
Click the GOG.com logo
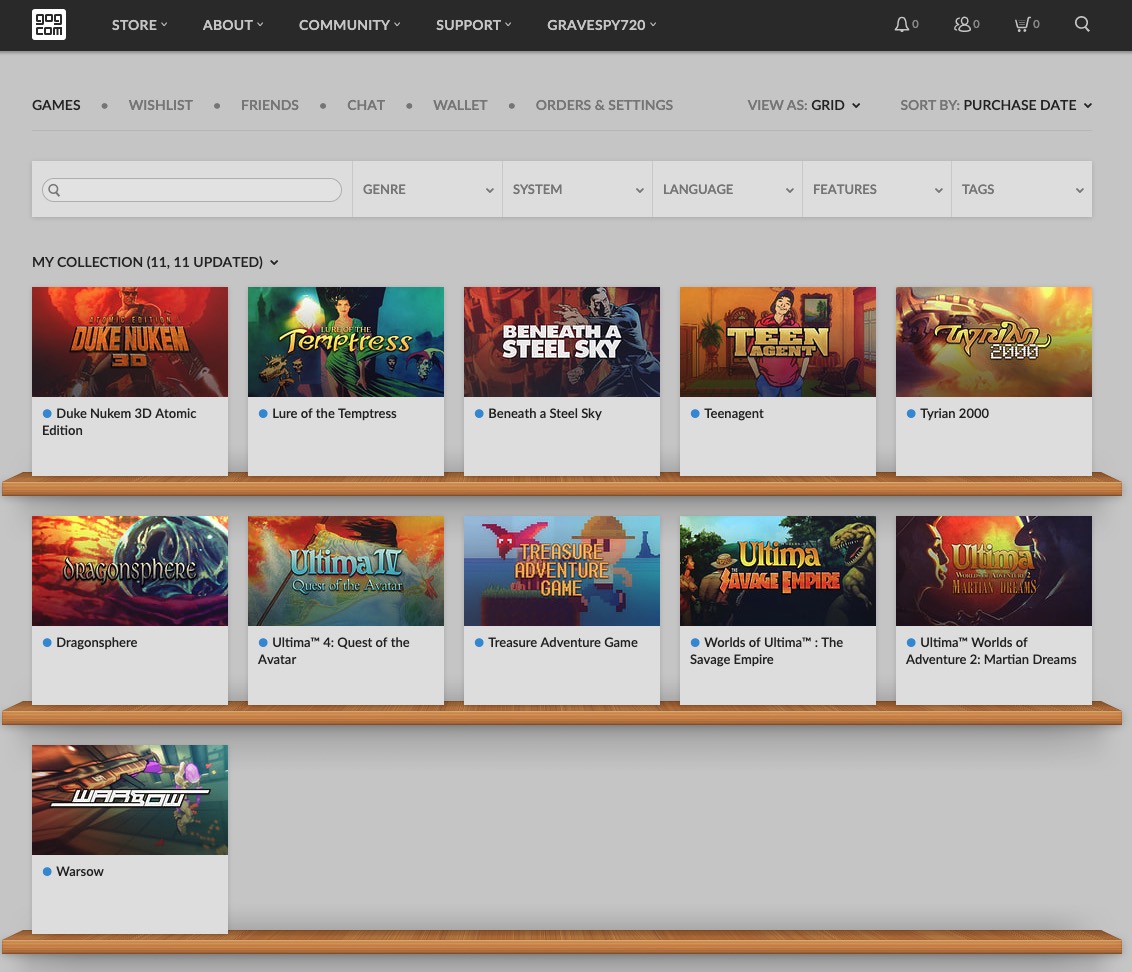pos(49,25)
